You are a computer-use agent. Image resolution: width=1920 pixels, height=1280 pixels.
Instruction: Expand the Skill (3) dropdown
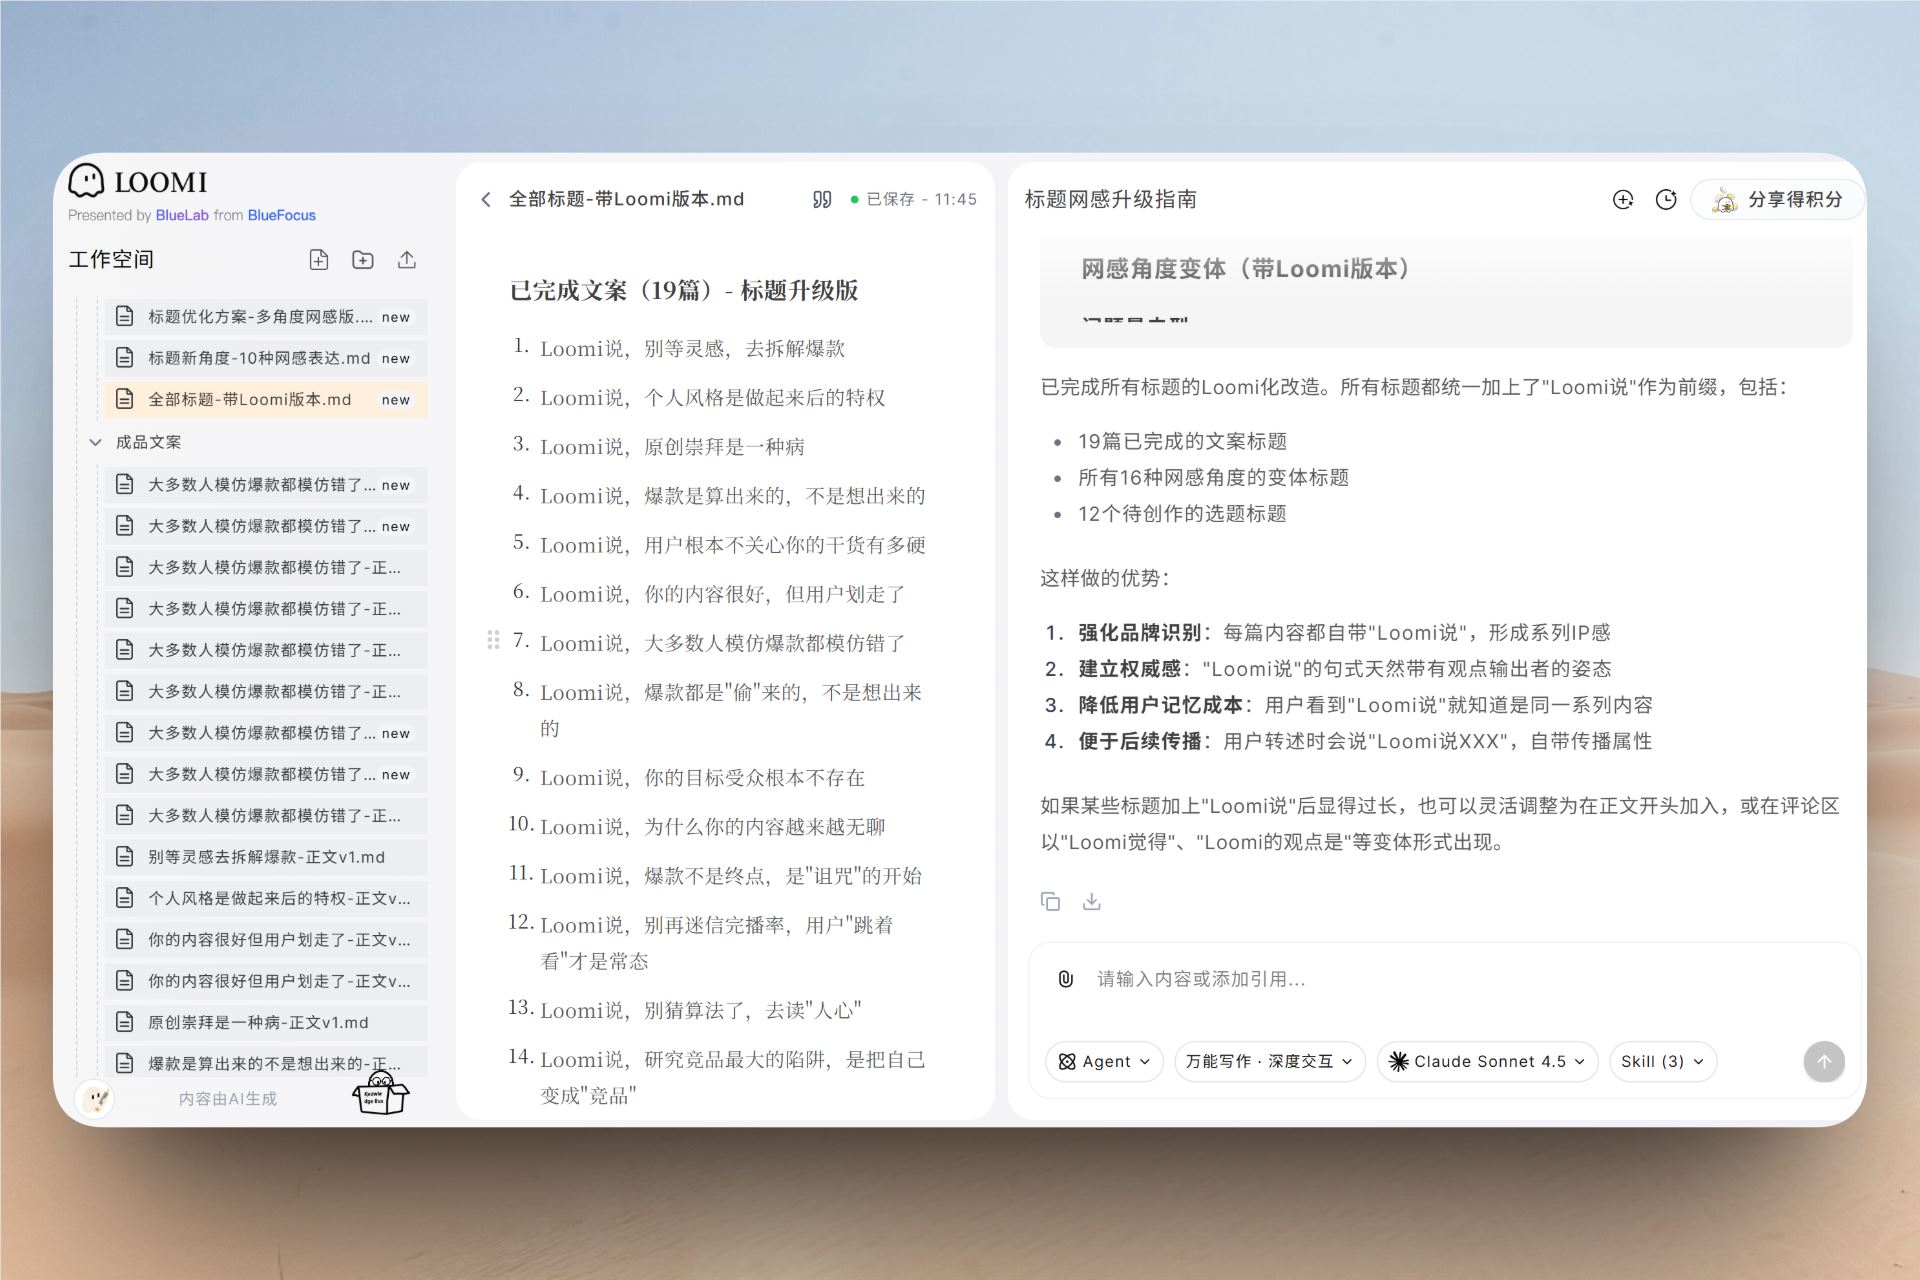1661,1061
